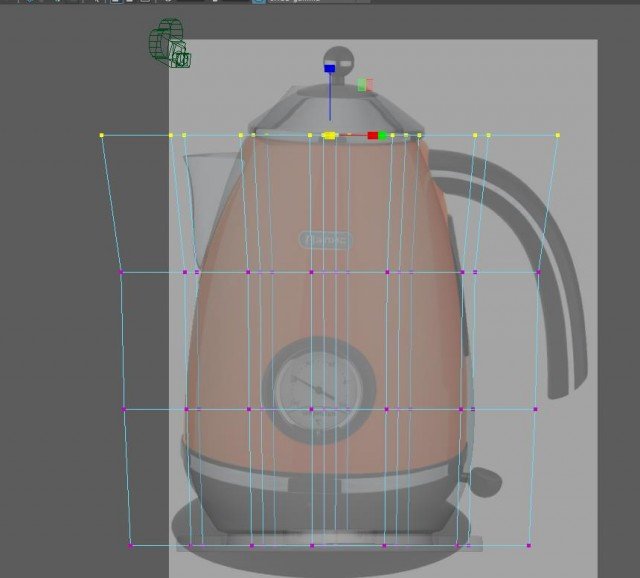Click the blue Z-axis gizmo handle
The image size is (640, 578).
click(x=329, y=69)
